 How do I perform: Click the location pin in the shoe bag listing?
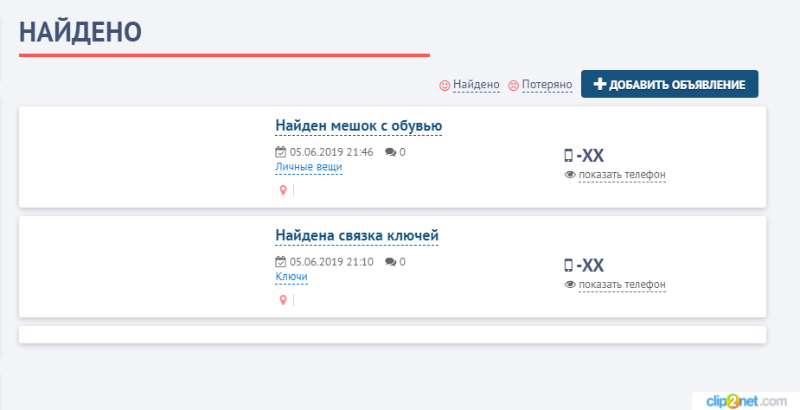(x=283, y=190)
